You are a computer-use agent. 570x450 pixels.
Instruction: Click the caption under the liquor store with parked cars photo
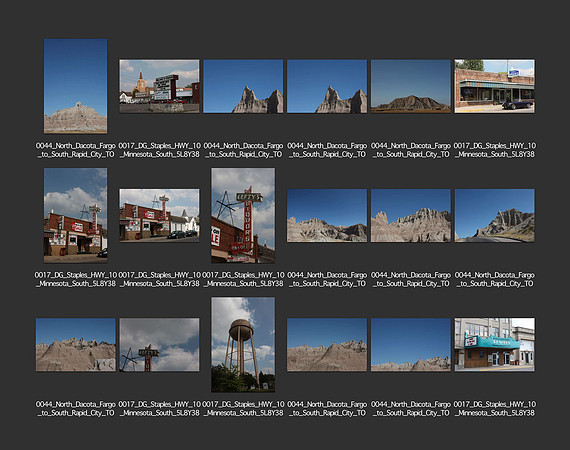click(159, 279)
